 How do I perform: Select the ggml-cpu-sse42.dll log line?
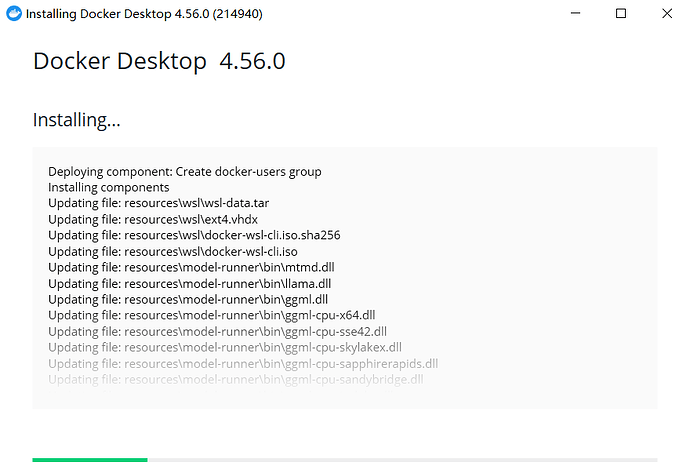[217, 331]
